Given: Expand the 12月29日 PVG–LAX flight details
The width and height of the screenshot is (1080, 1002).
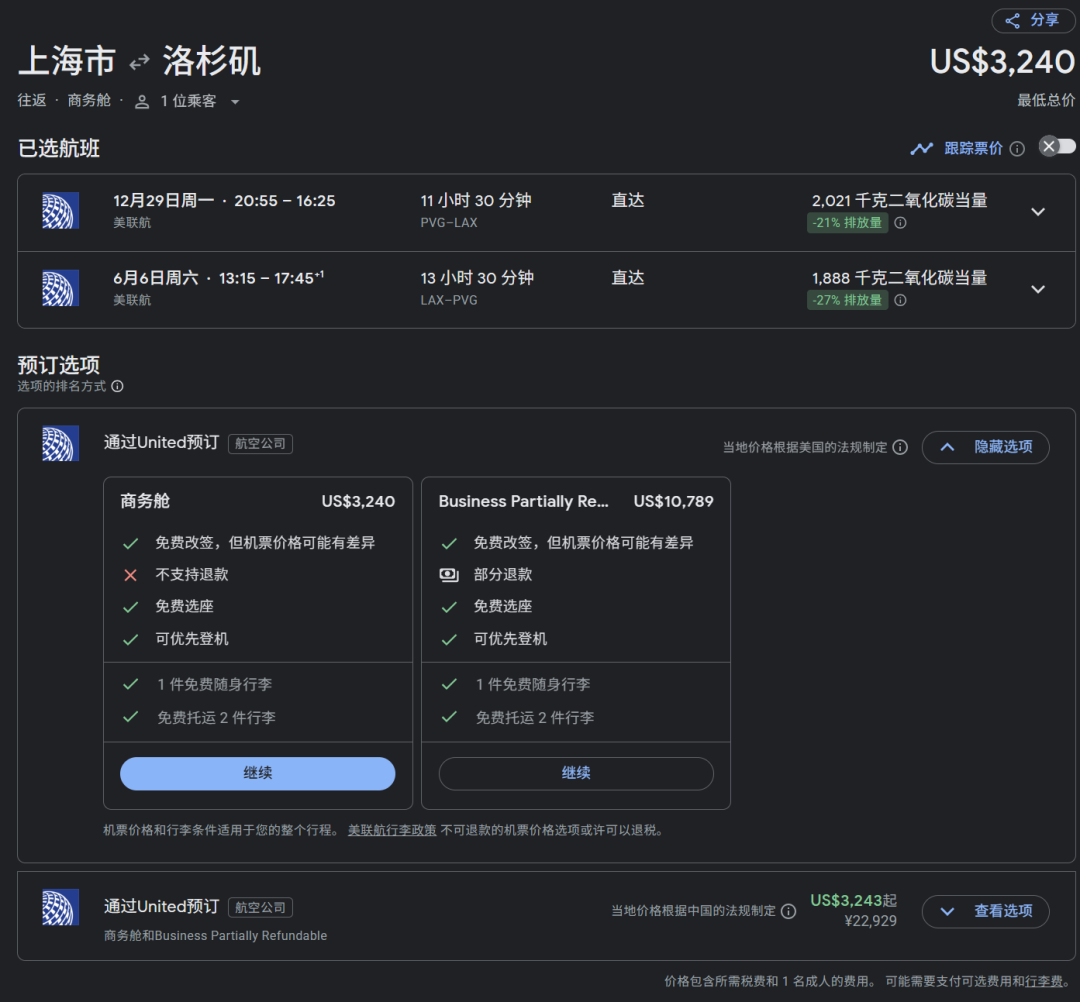Looking at the screenshot, I should click(1038, 212).
